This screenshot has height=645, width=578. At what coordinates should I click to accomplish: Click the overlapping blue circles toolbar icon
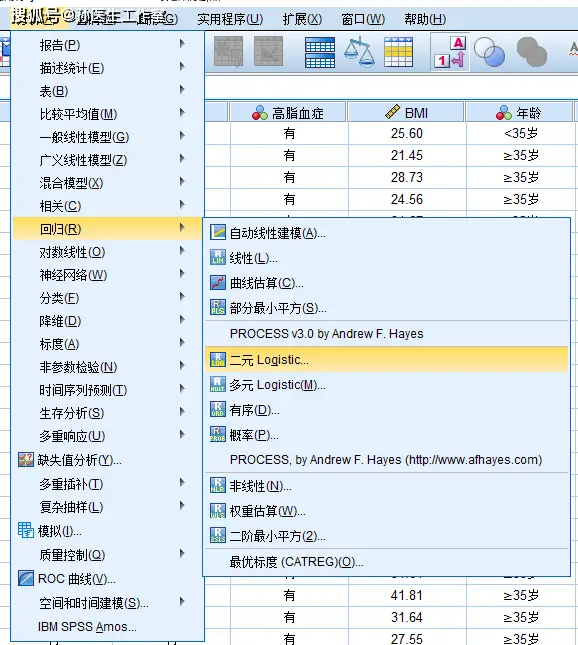489,52
